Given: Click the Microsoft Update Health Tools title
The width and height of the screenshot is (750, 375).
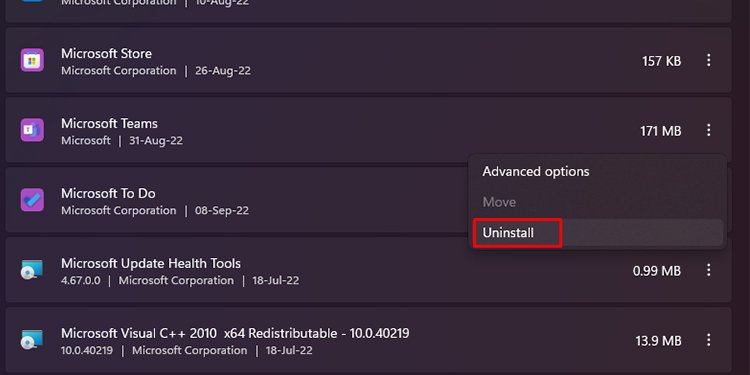Looking at the screenshot, I should point(151,264).
